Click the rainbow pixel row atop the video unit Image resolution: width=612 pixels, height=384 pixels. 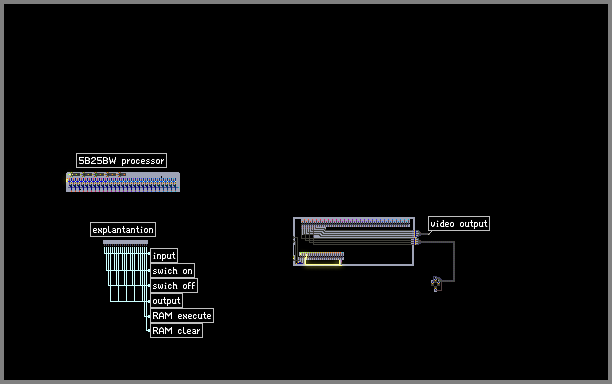[x=356, y=221]
